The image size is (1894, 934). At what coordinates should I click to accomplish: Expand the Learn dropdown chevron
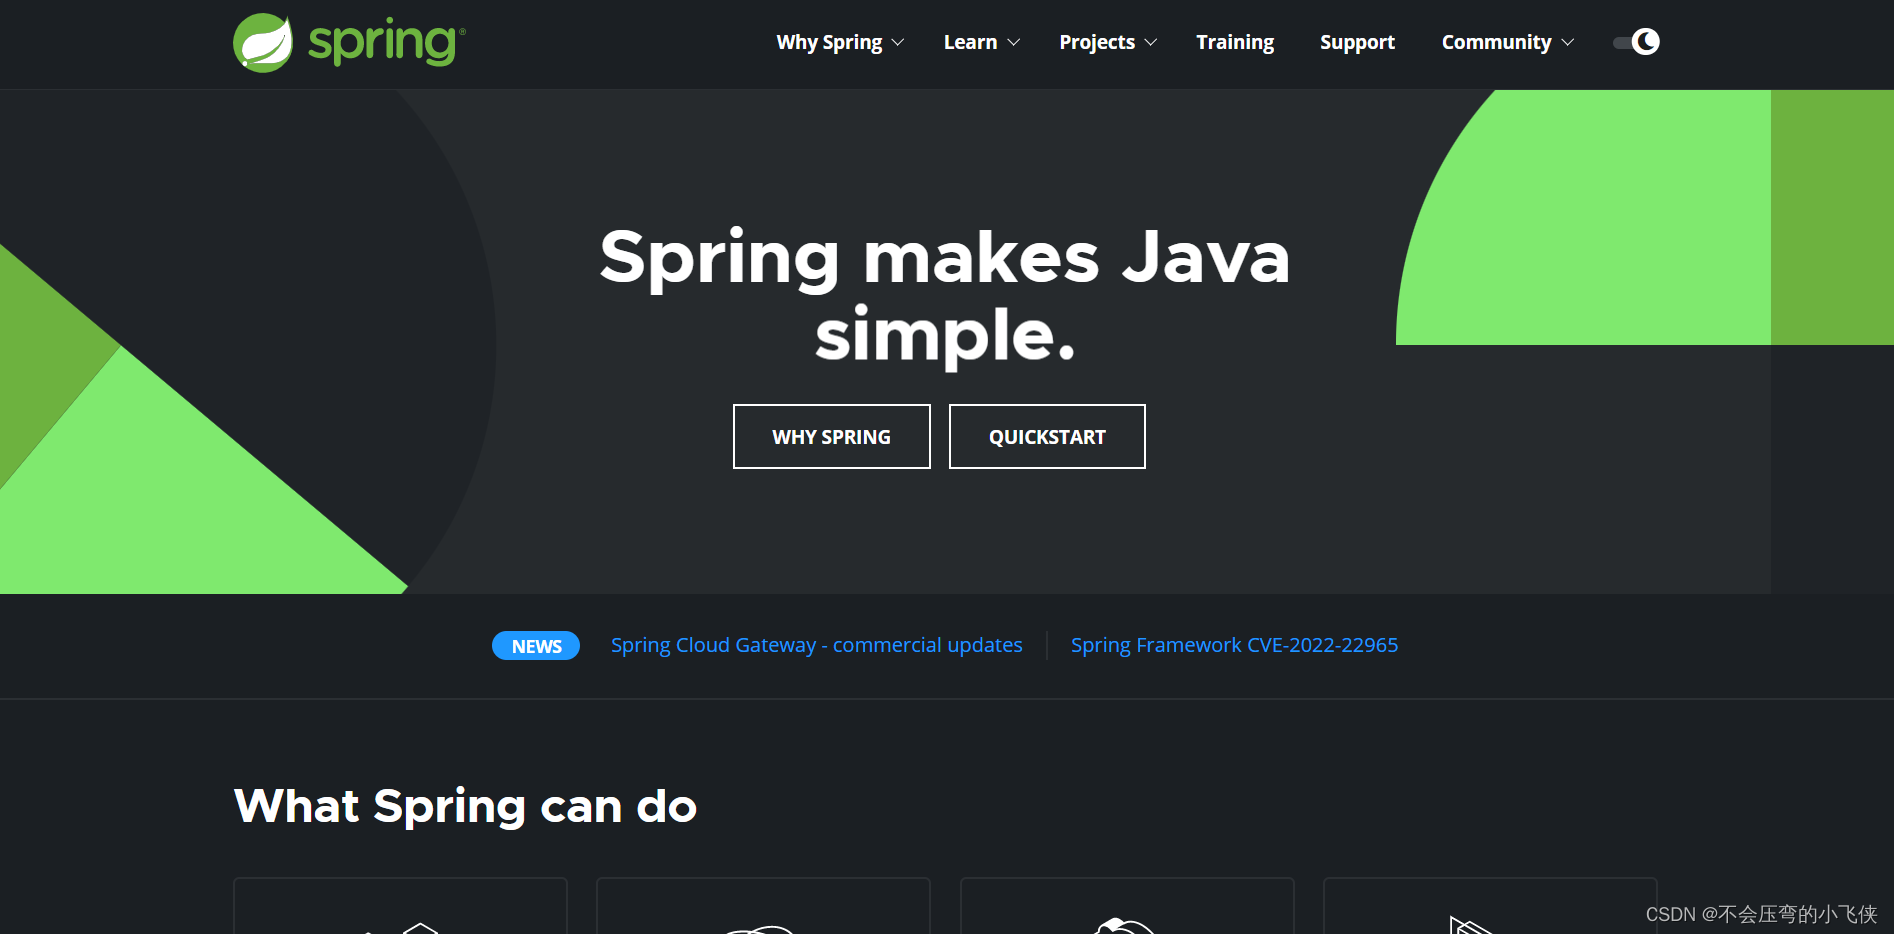pos(1013,43)
